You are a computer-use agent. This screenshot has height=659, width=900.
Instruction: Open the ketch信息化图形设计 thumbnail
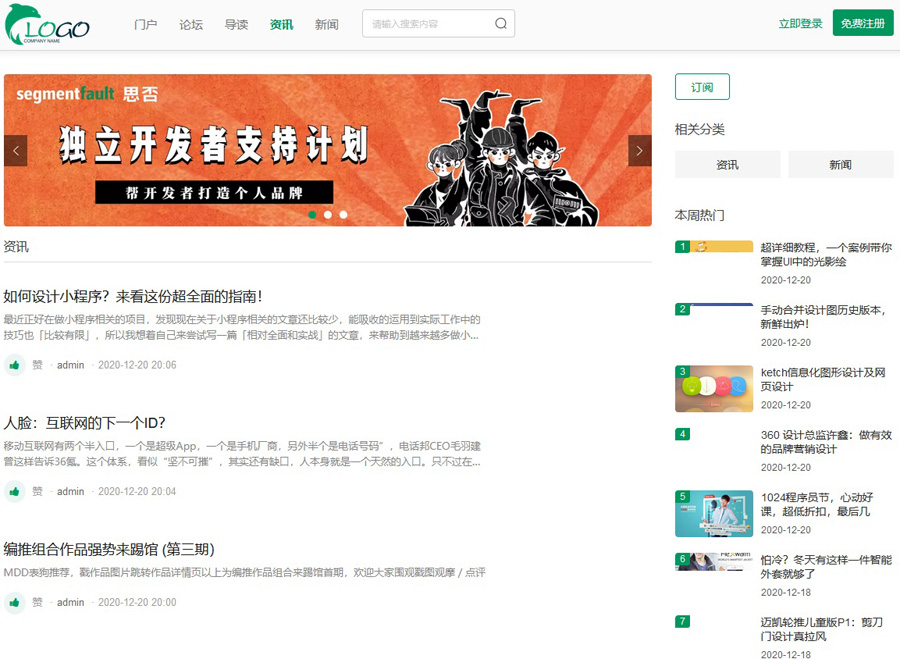(714, 389)
